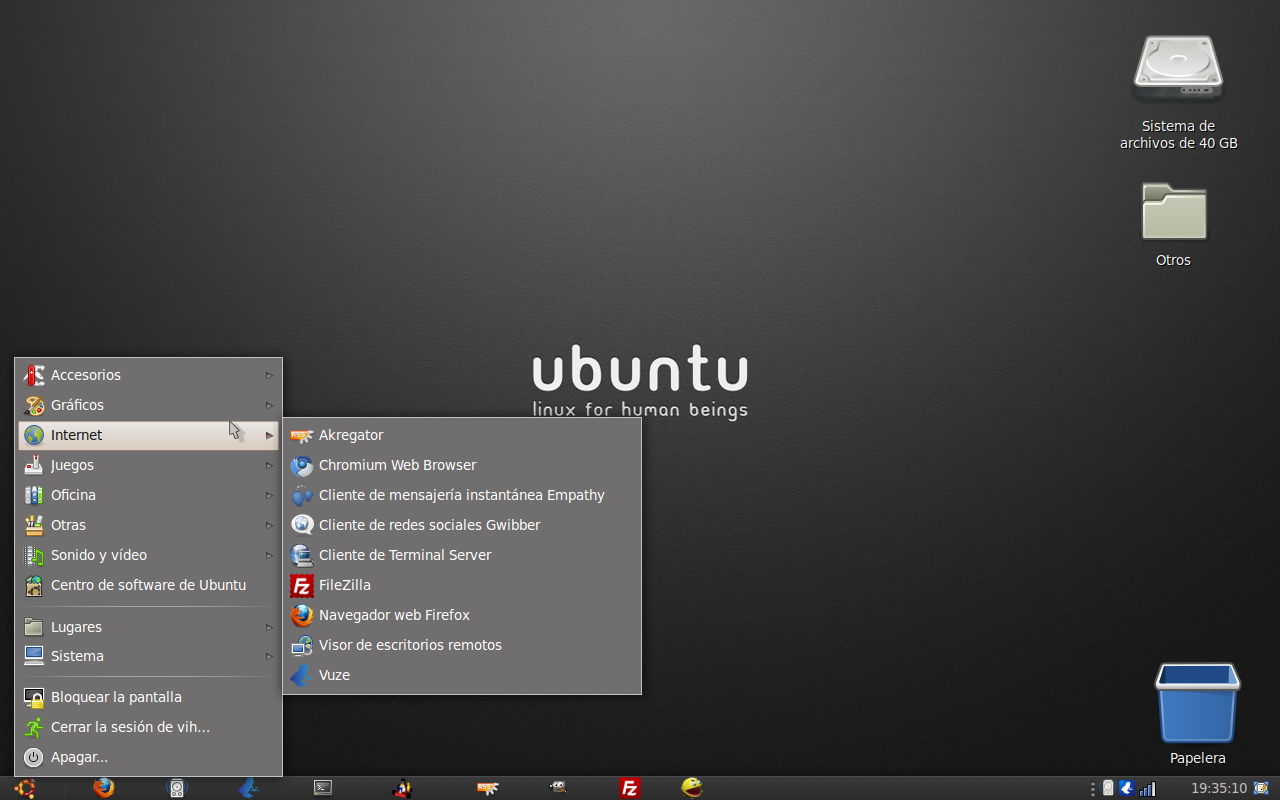1280x800 pixels.
Task: Launch Firefox from the bottom panel
Action: [x=103, y=788]
